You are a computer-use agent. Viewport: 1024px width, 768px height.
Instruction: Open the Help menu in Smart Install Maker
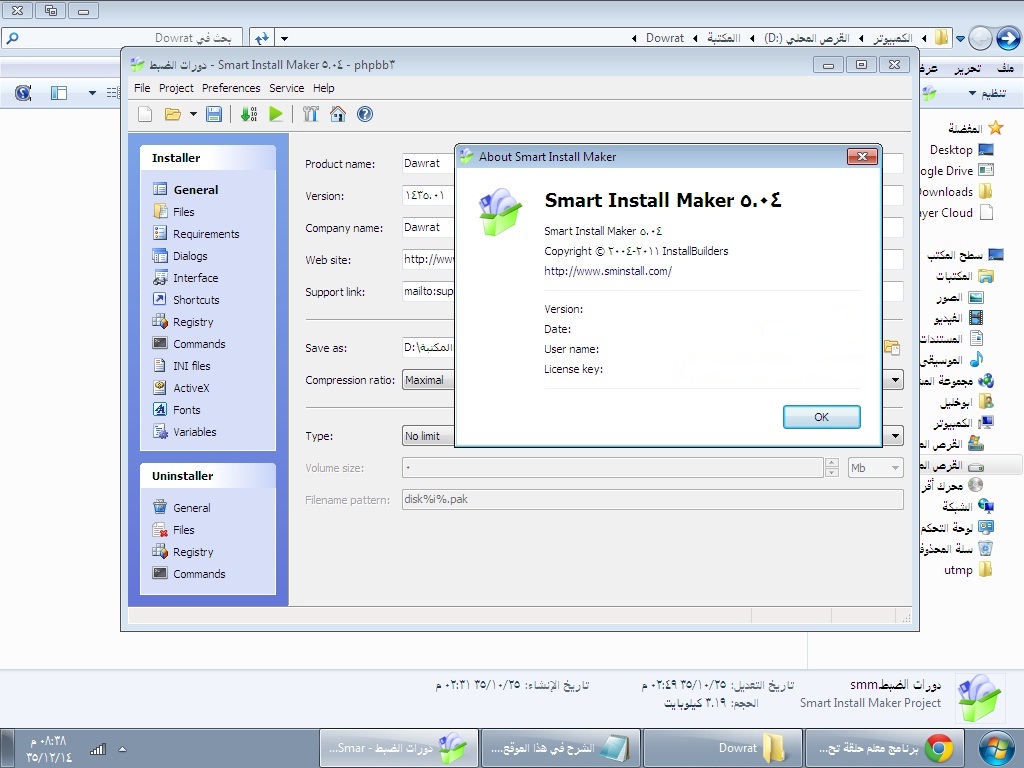click(323, 88)
